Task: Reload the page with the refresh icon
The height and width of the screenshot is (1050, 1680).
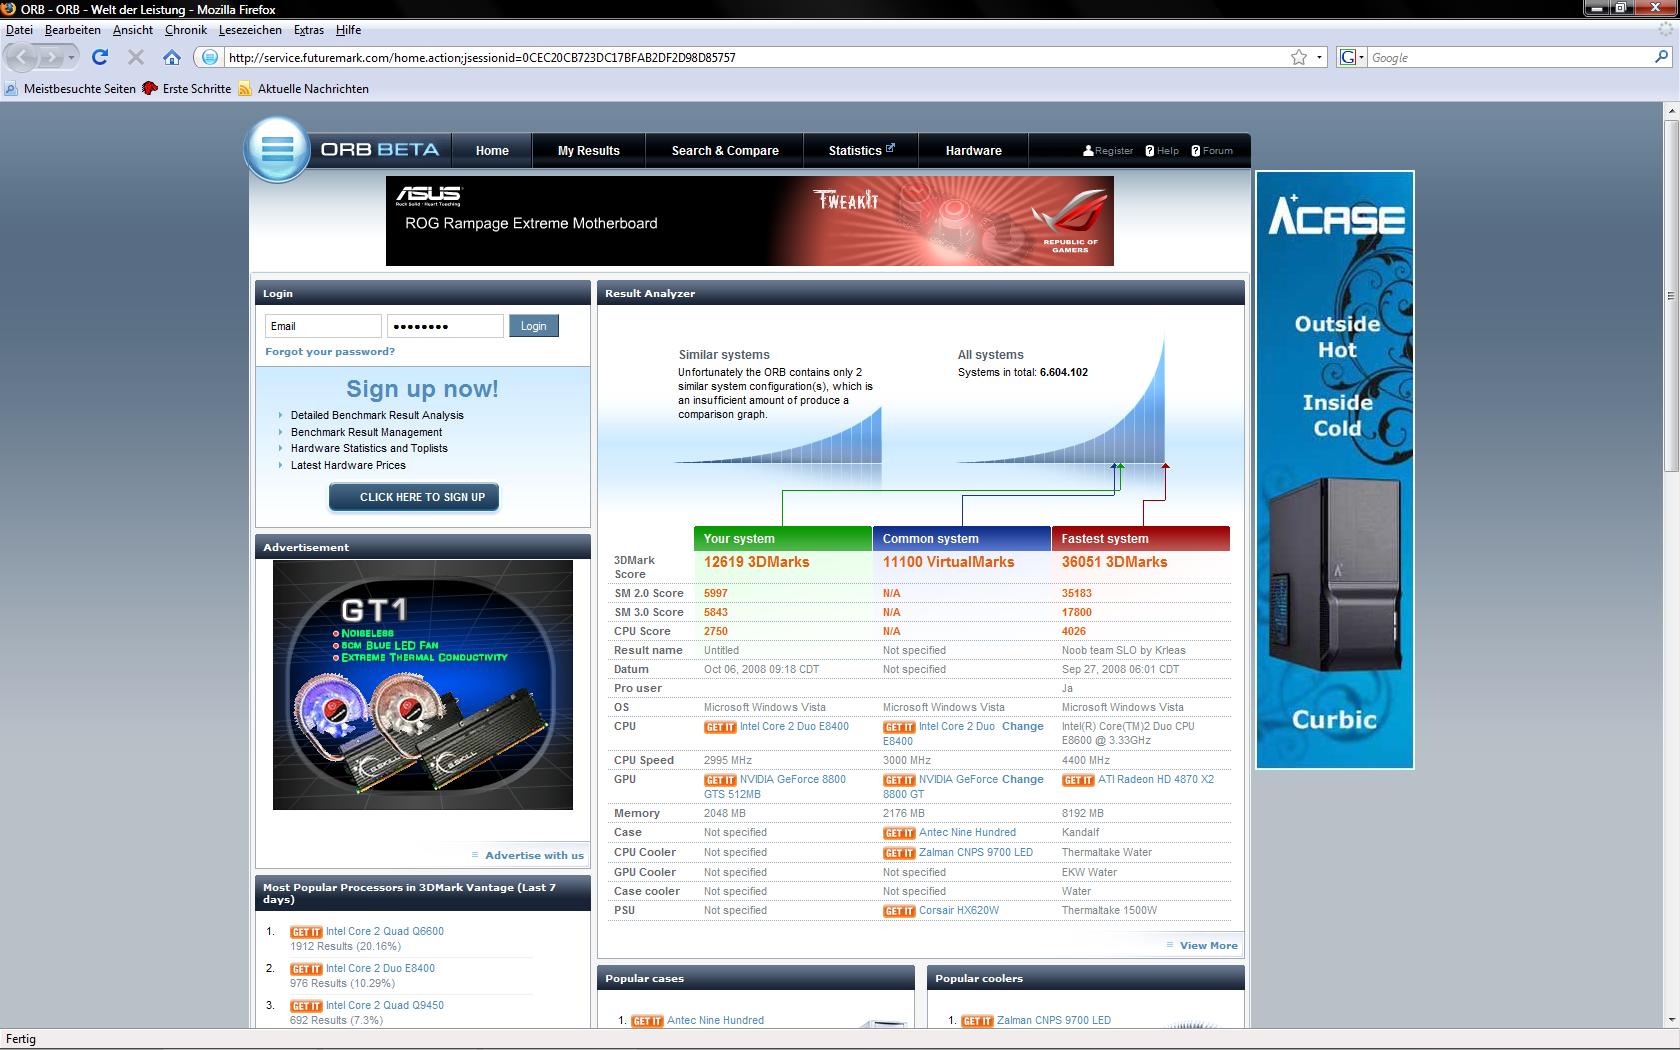Action: (100, 57)
